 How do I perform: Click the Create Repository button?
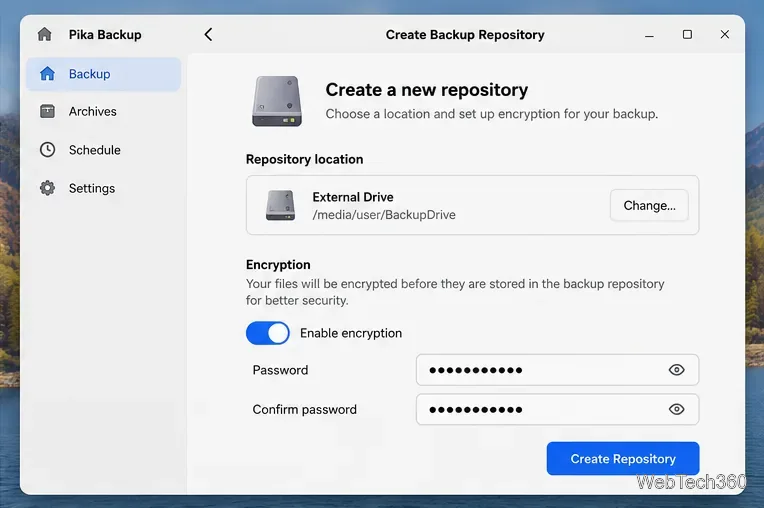[623, 458]
